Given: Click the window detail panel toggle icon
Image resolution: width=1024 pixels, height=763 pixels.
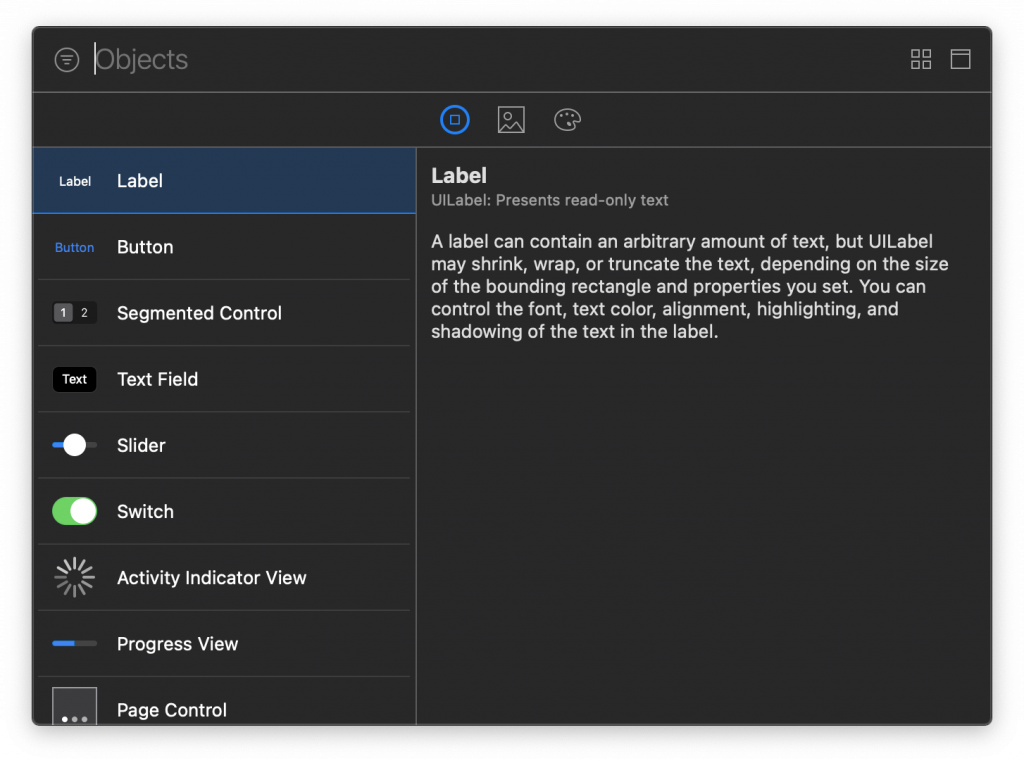Looking at the screenshot, I should pyautogui.click(x=960, y=59).
